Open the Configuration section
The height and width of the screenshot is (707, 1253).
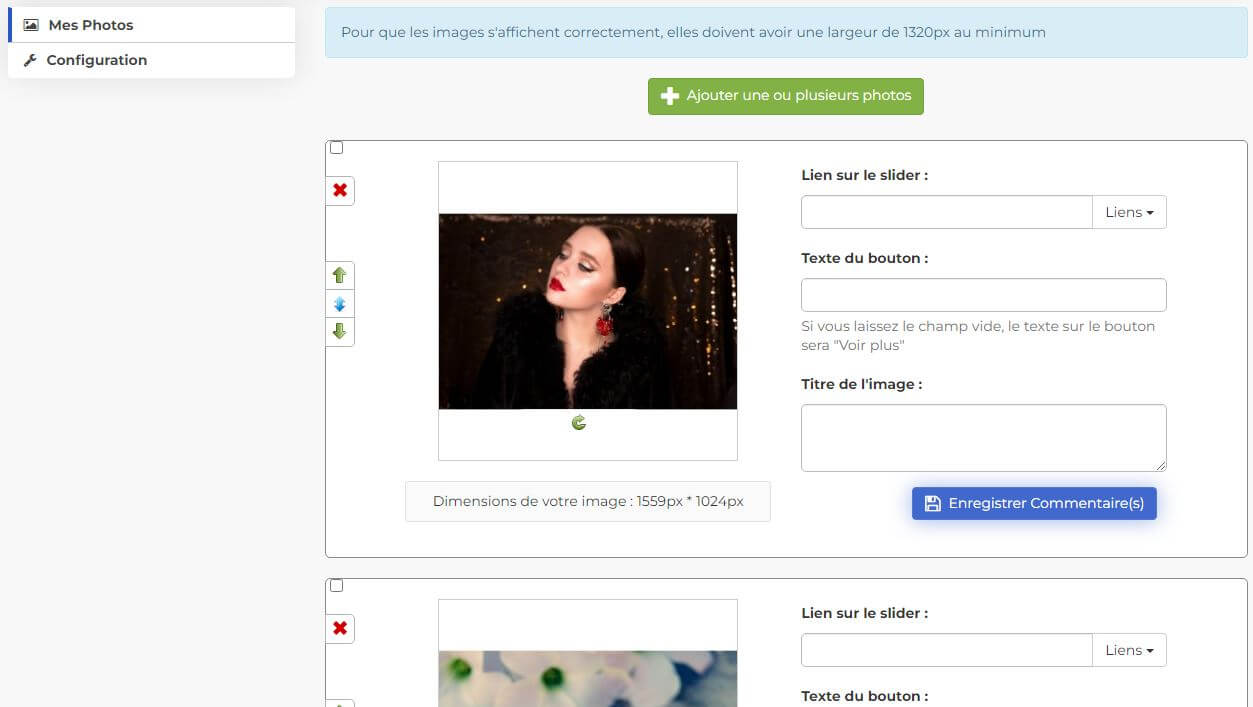(x=152, y=60)
